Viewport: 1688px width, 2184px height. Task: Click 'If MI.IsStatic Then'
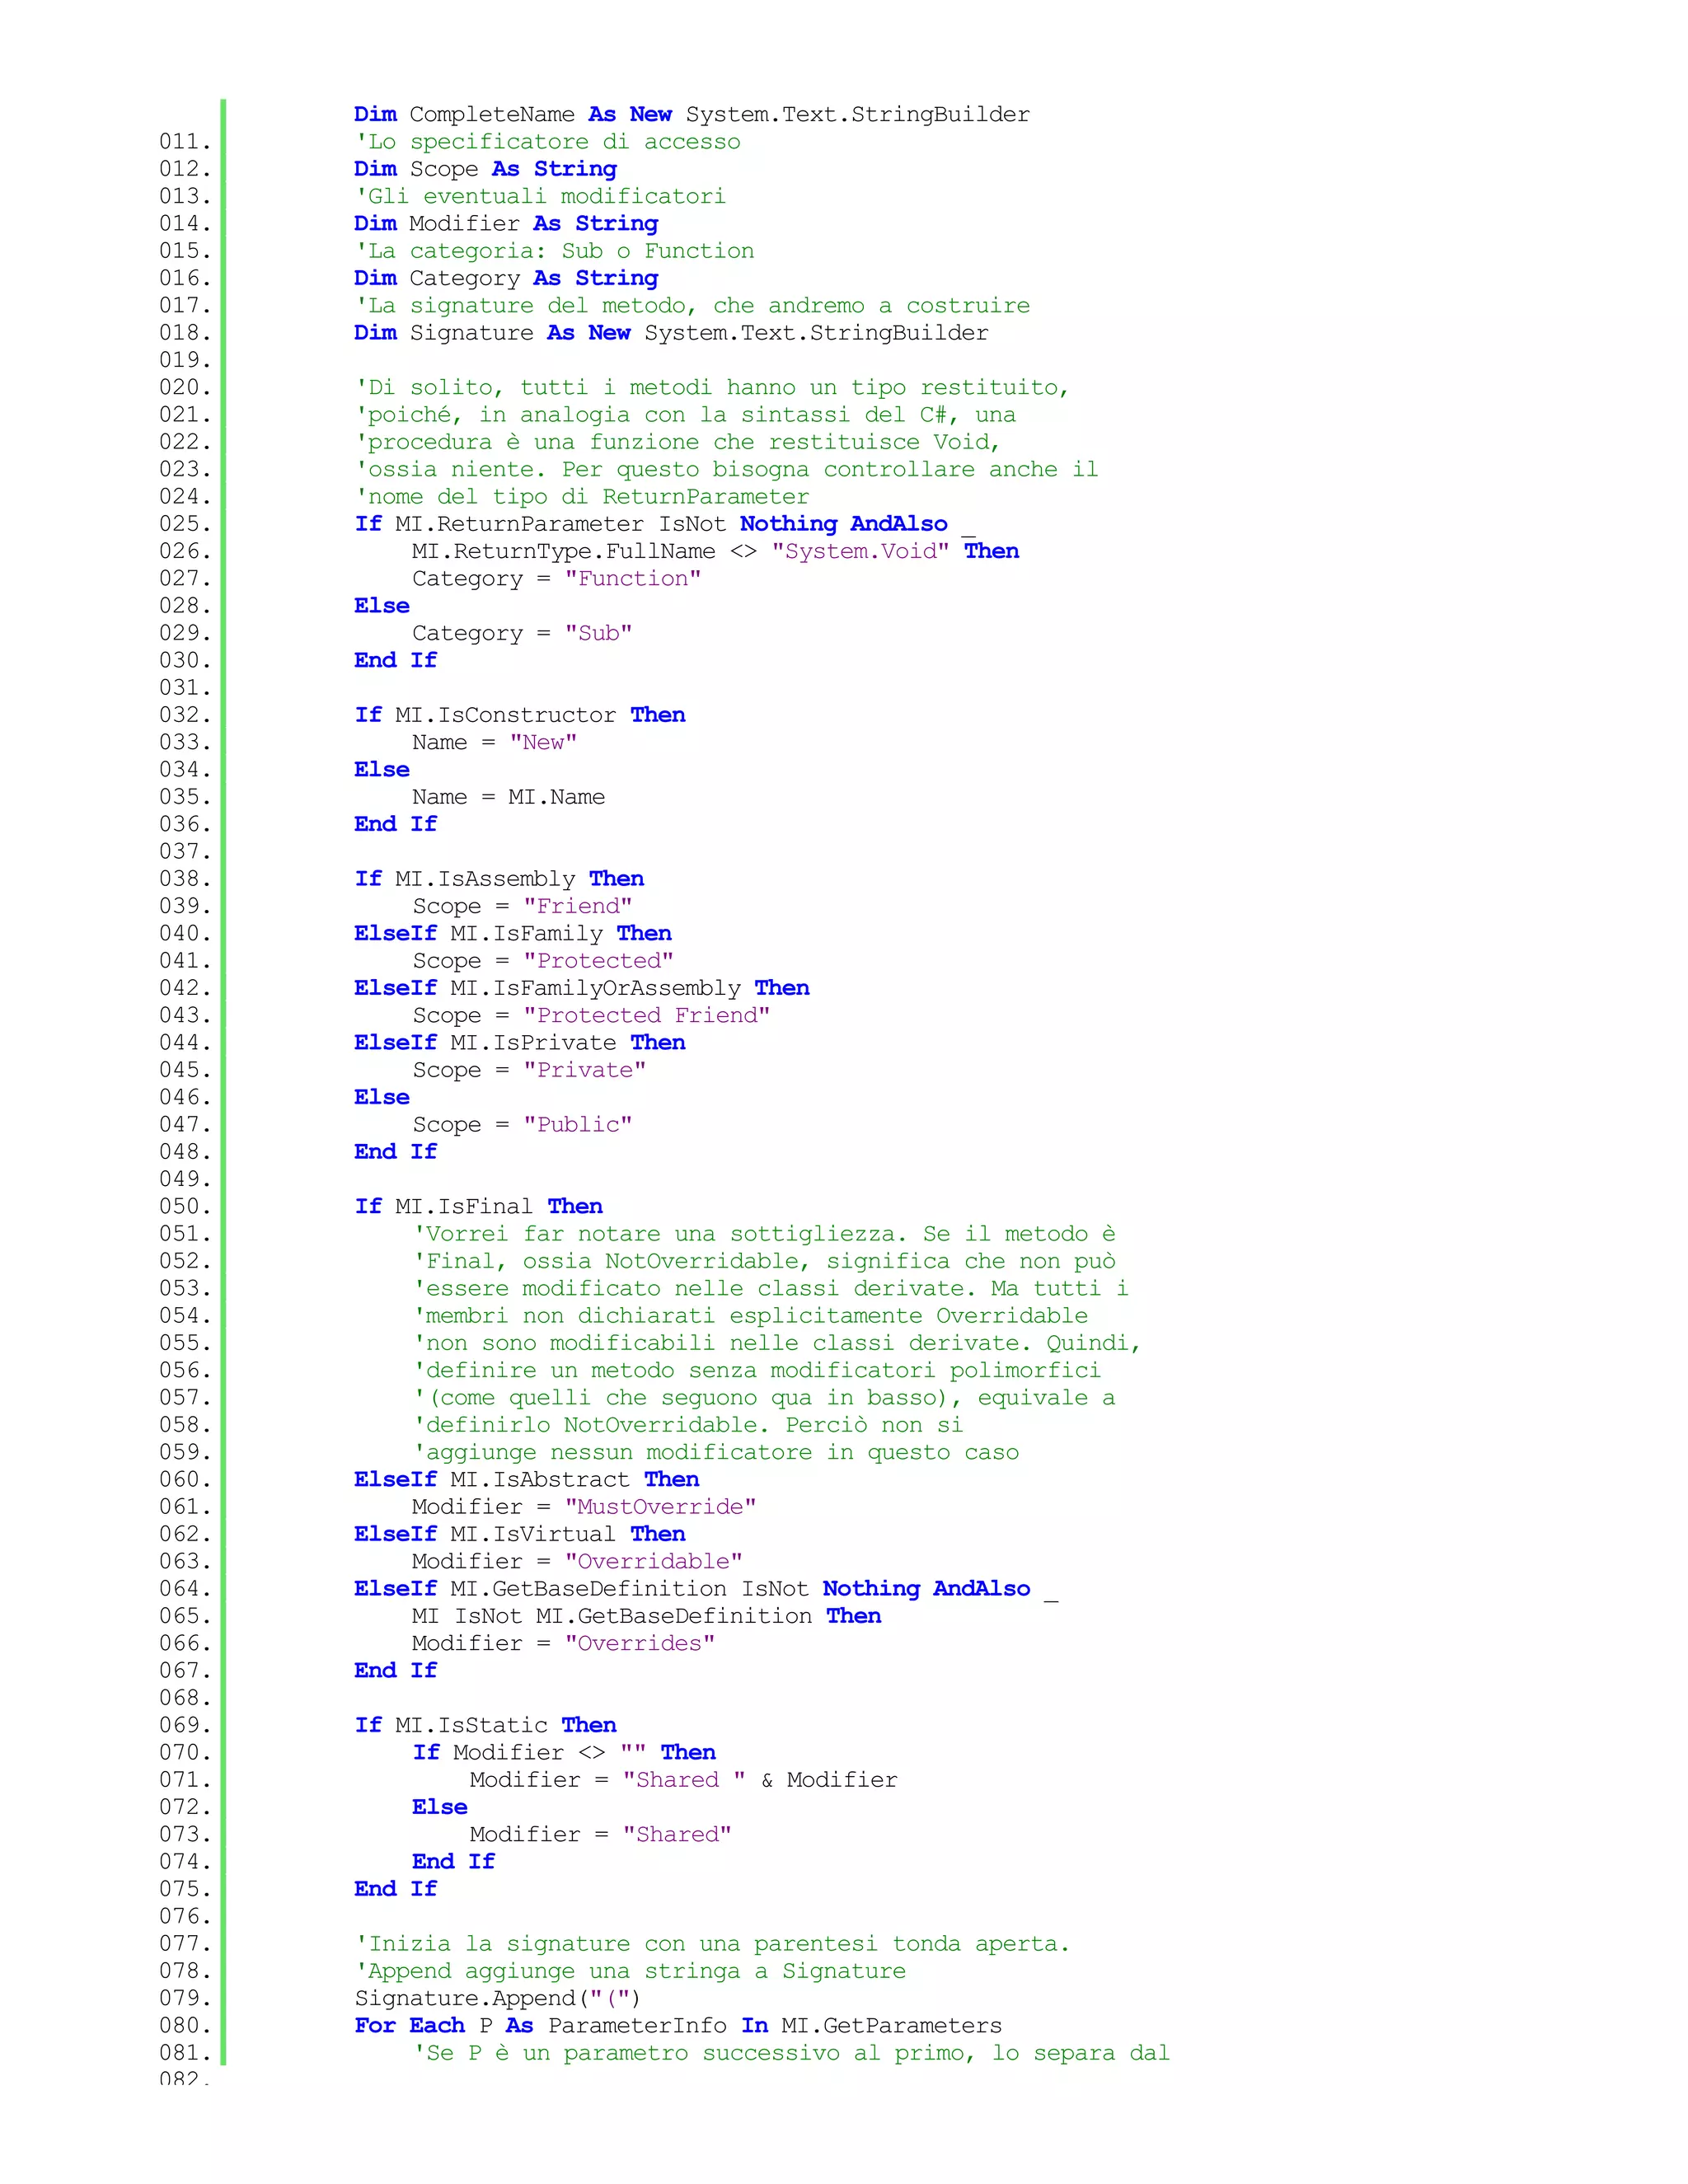tap(485, 1725)
